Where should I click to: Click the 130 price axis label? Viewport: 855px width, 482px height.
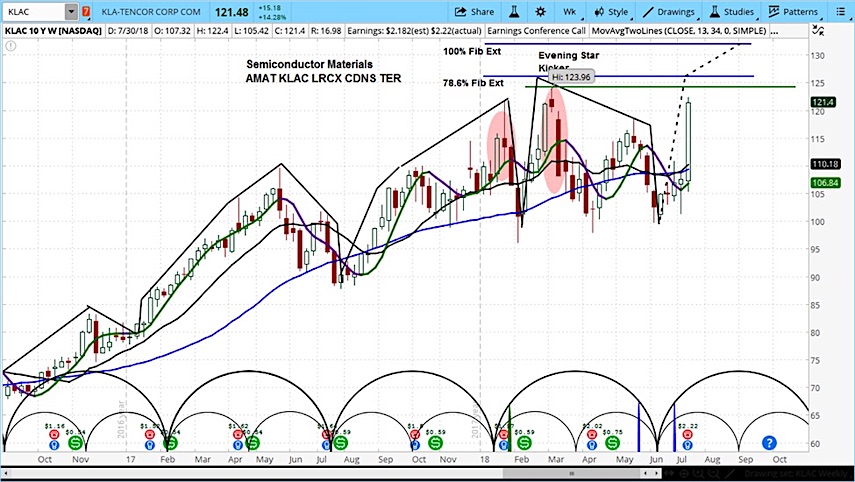[817, 56]
